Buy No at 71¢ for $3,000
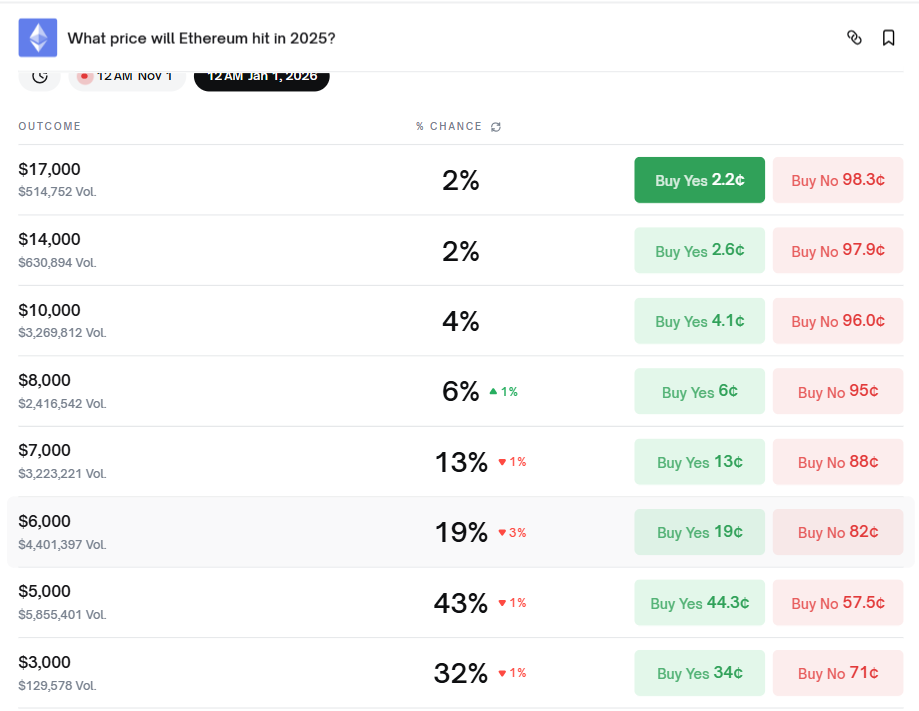 [837, 673]
